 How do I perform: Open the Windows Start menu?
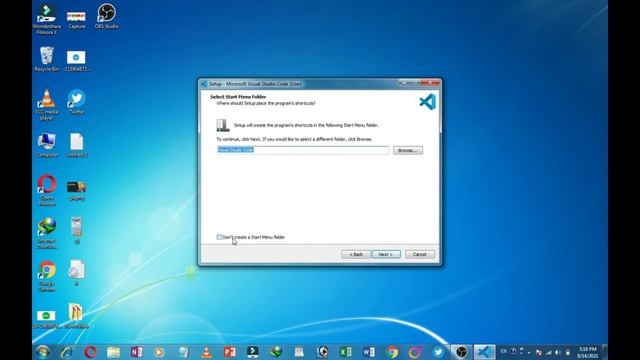[x=42, y=352]
